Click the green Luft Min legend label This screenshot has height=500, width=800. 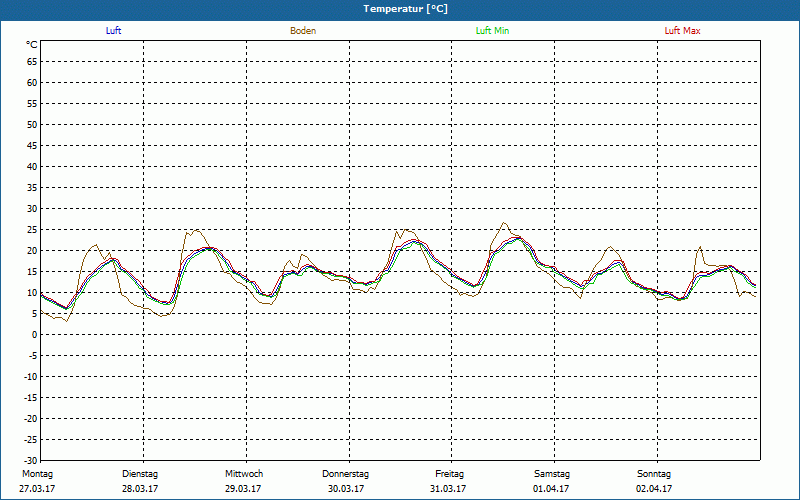coord(492,31)
